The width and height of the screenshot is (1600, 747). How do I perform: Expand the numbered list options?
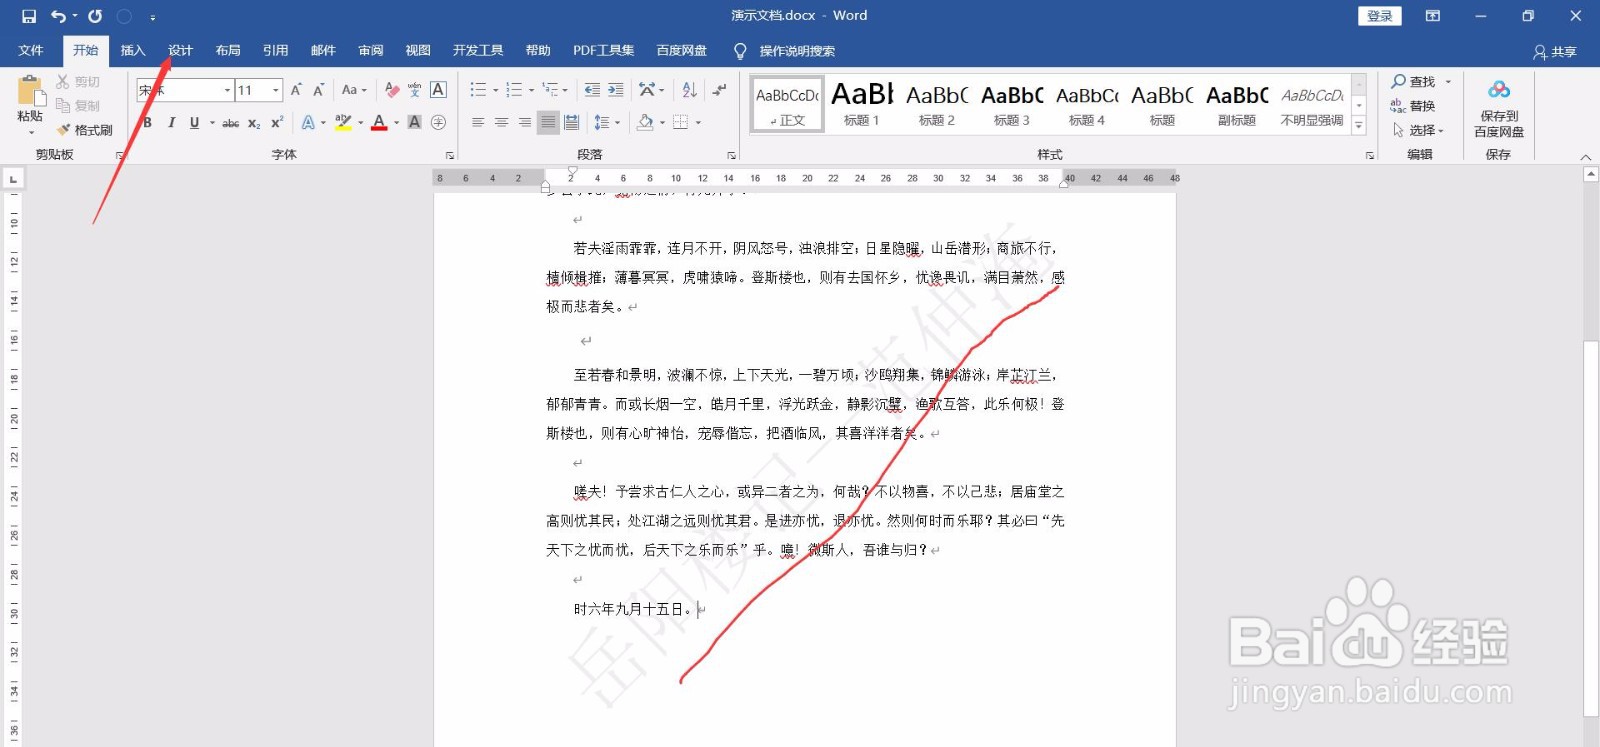point(531,90)
